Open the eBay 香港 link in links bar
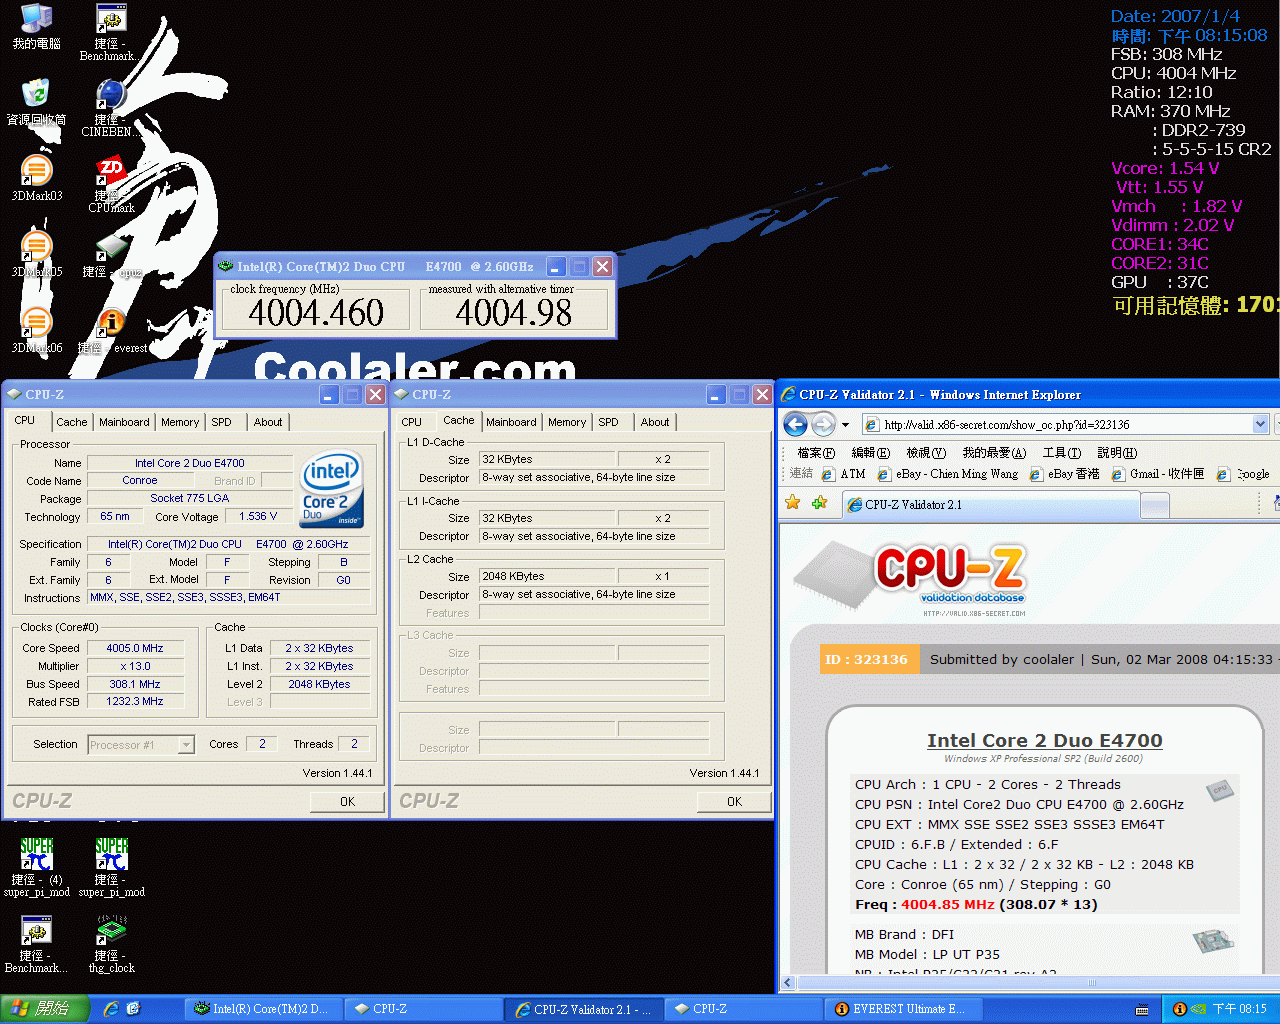This screenshot has width=1280, height=1024. pos(1065,474)
